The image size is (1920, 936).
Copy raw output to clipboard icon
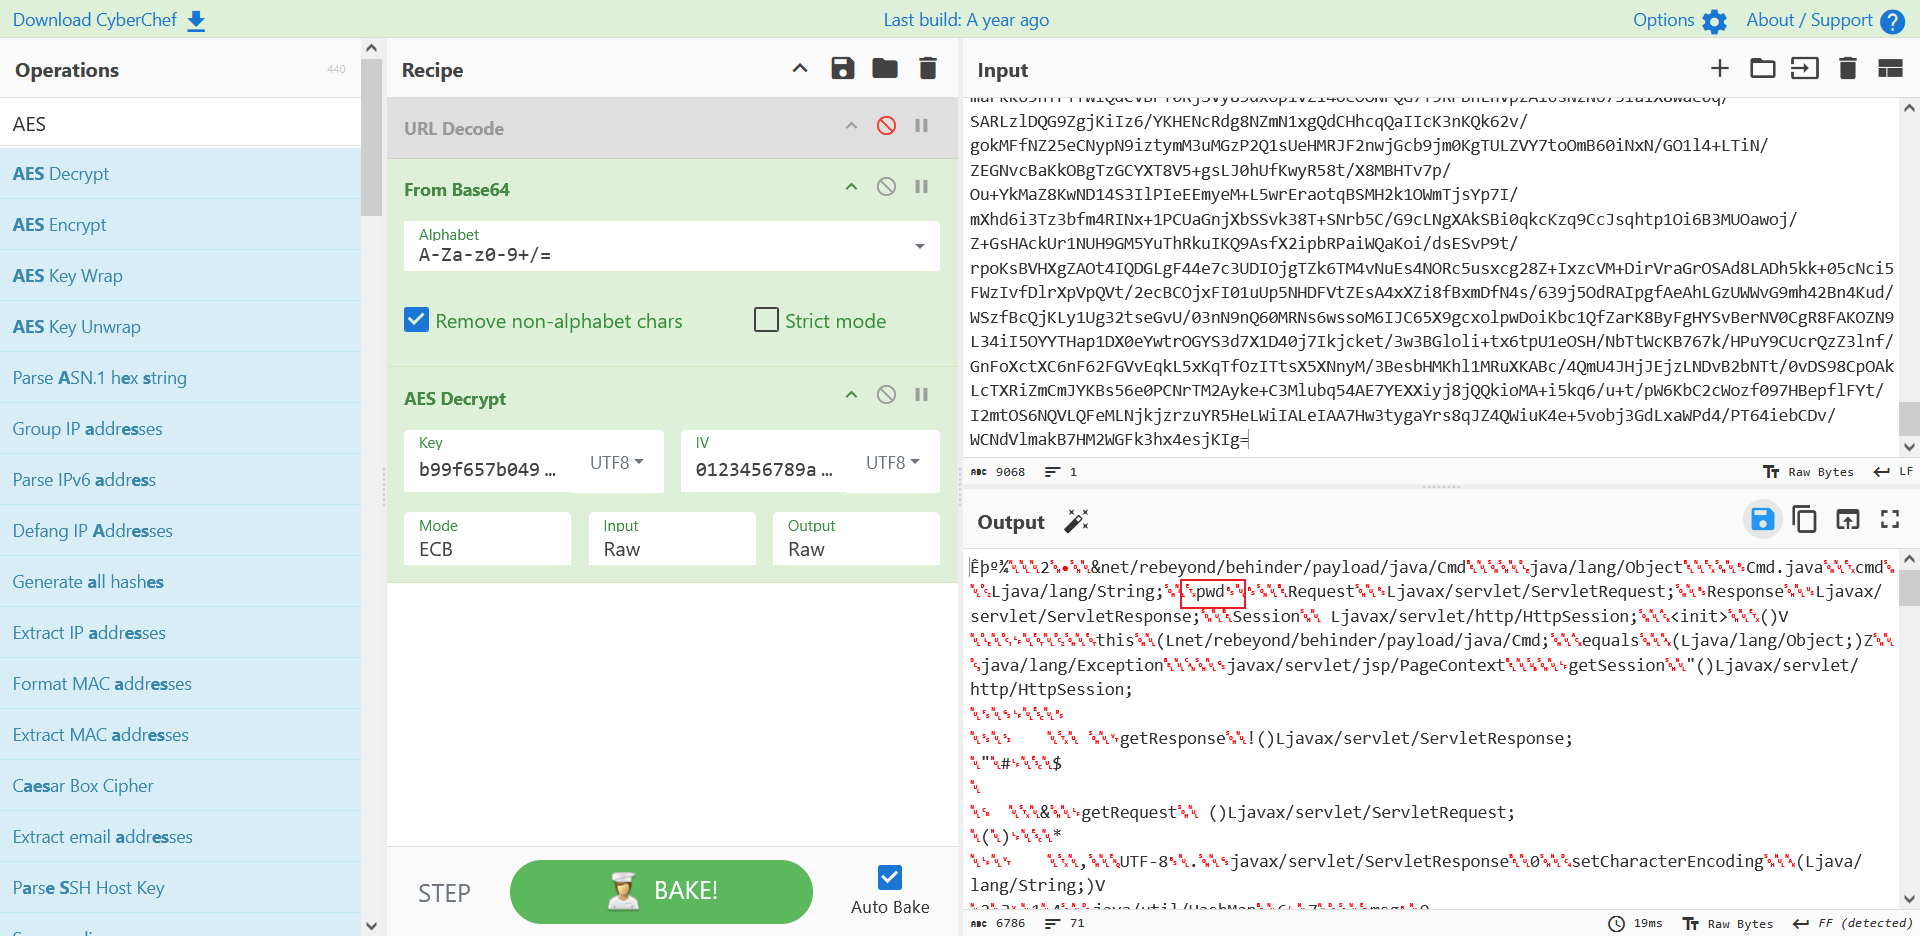coord(1805,519)
